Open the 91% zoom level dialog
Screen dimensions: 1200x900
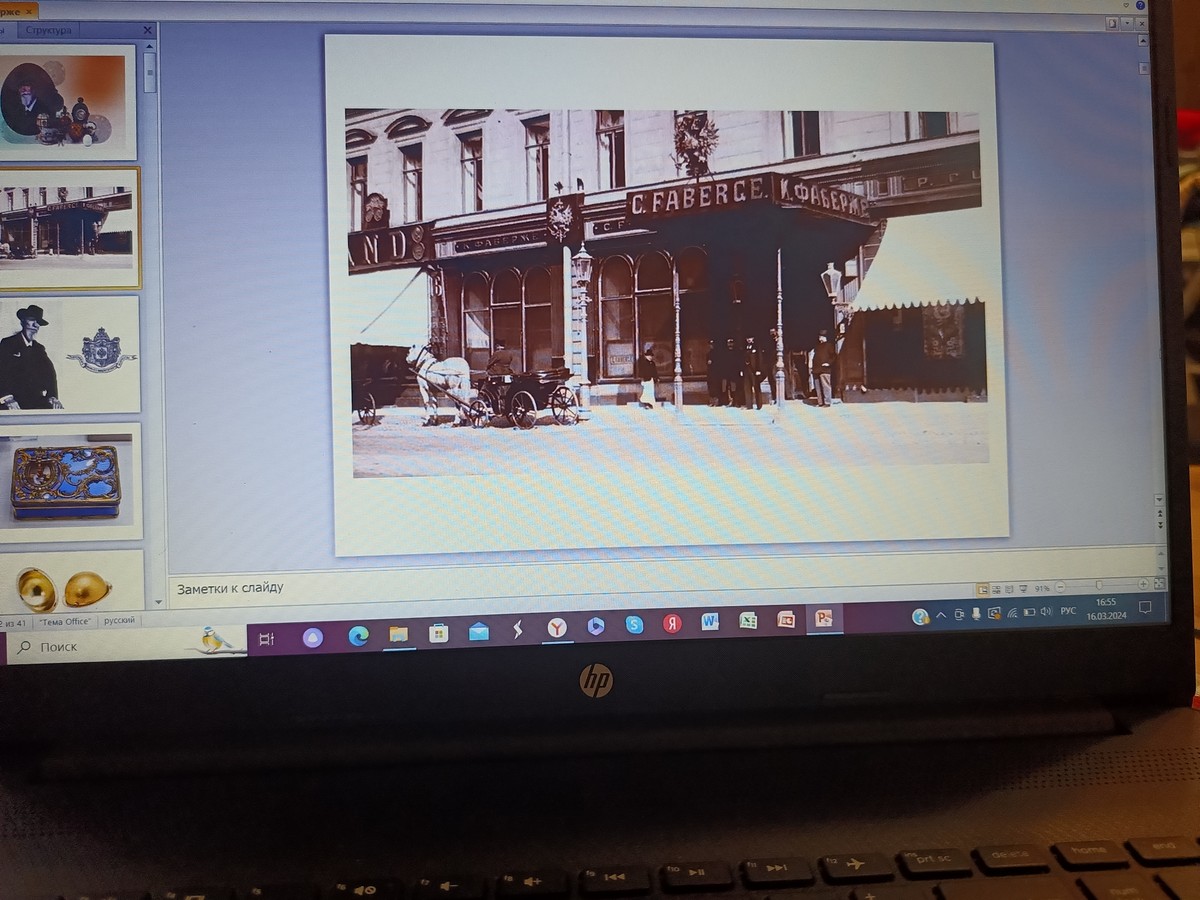(1042, 588)
